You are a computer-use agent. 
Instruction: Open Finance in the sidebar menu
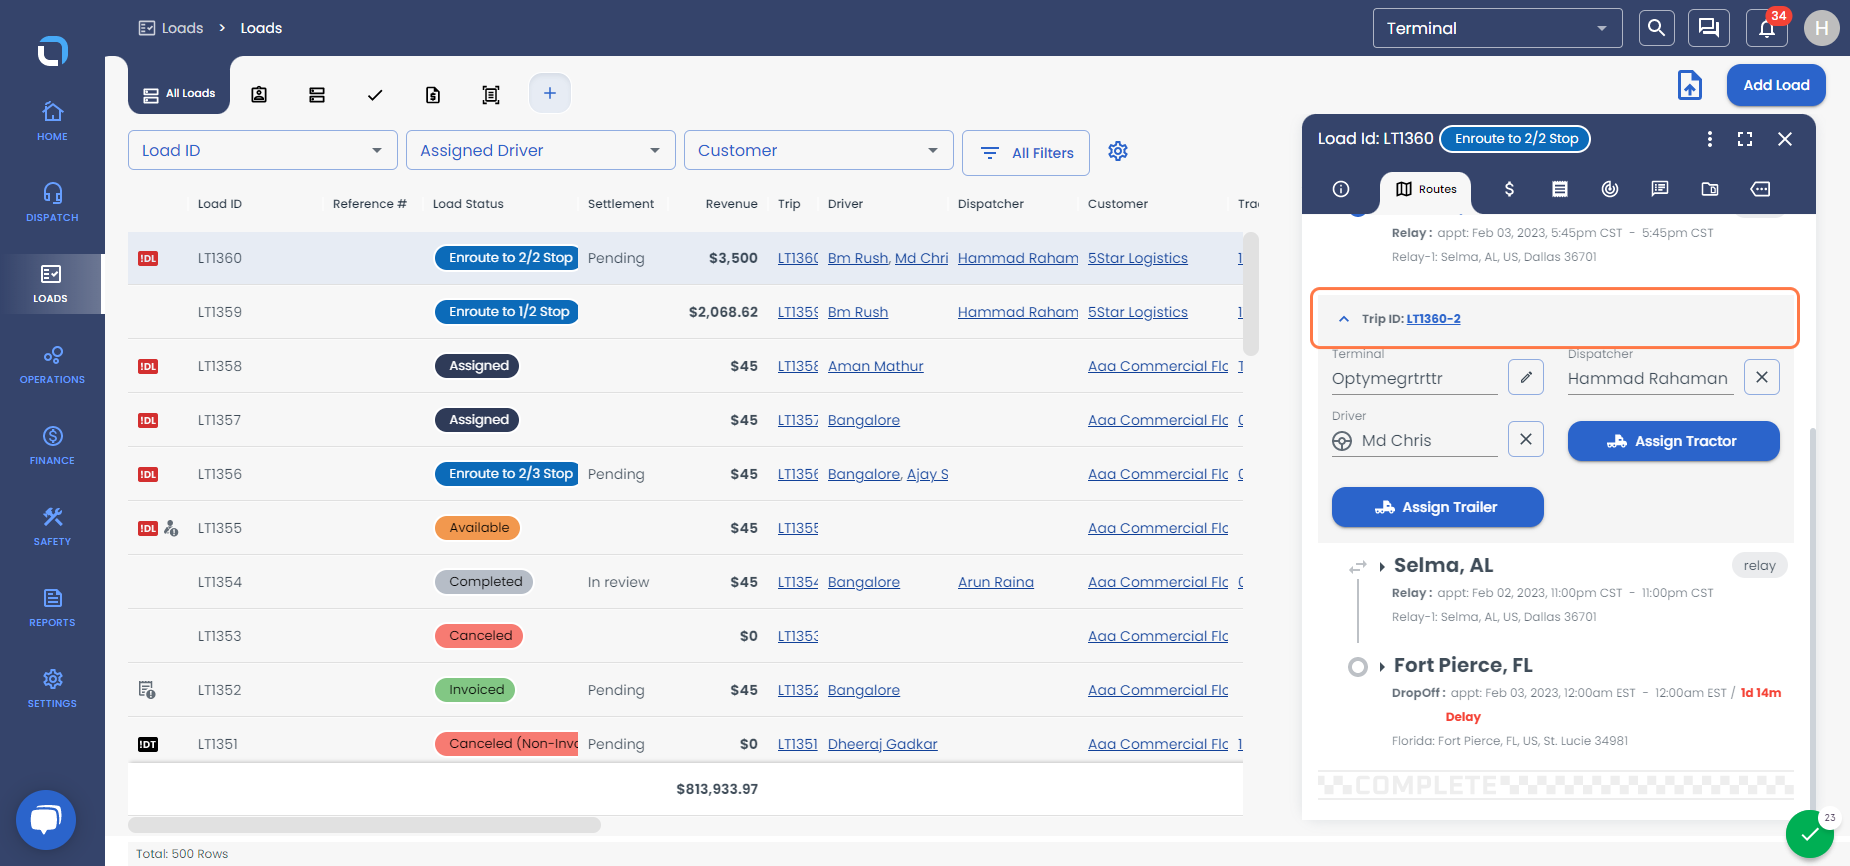[x=52, y=444]
